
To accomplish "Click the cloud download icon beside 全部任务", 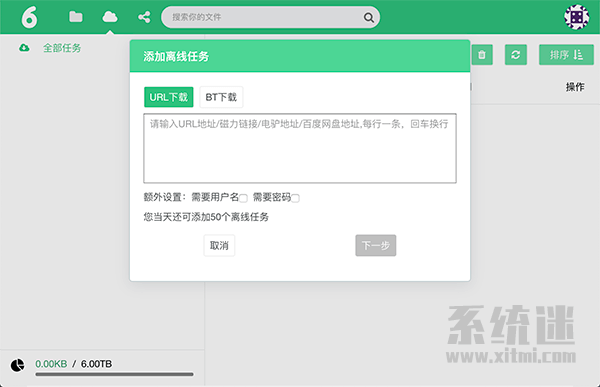I will (24, 48).
